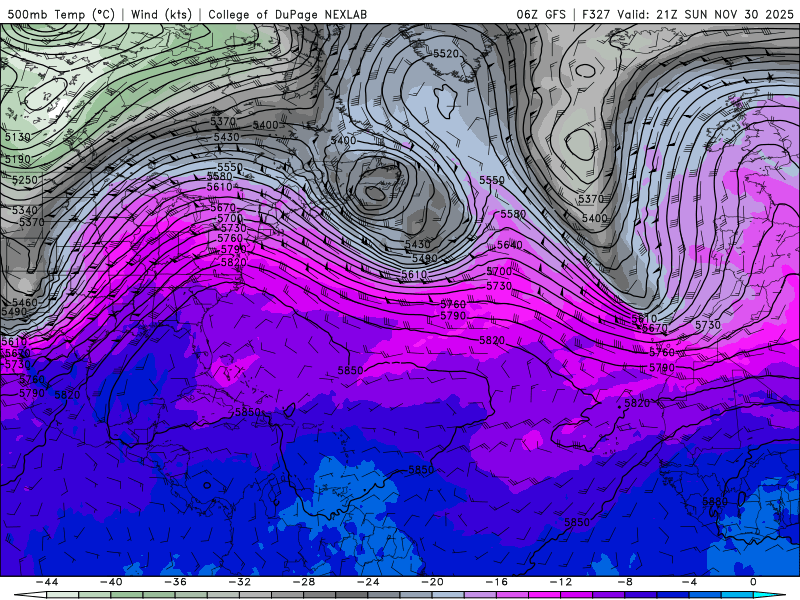Click the 5640 contour label
800x600 pixels.
click(510, 245)
